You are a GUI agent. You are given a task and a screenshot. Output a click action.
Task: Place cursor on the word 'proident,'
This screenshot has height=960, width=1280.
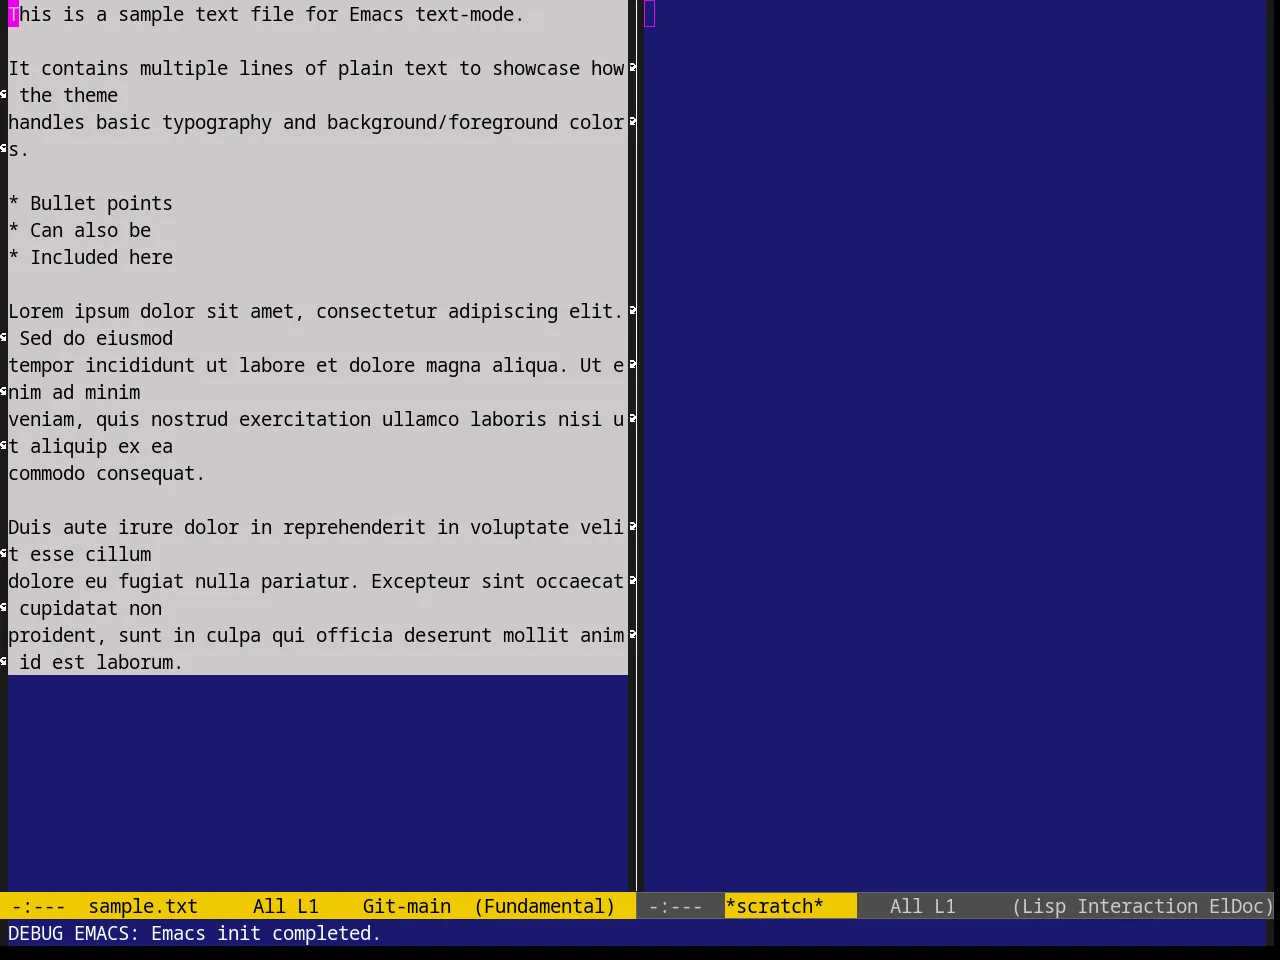click(x=57, y=635)
